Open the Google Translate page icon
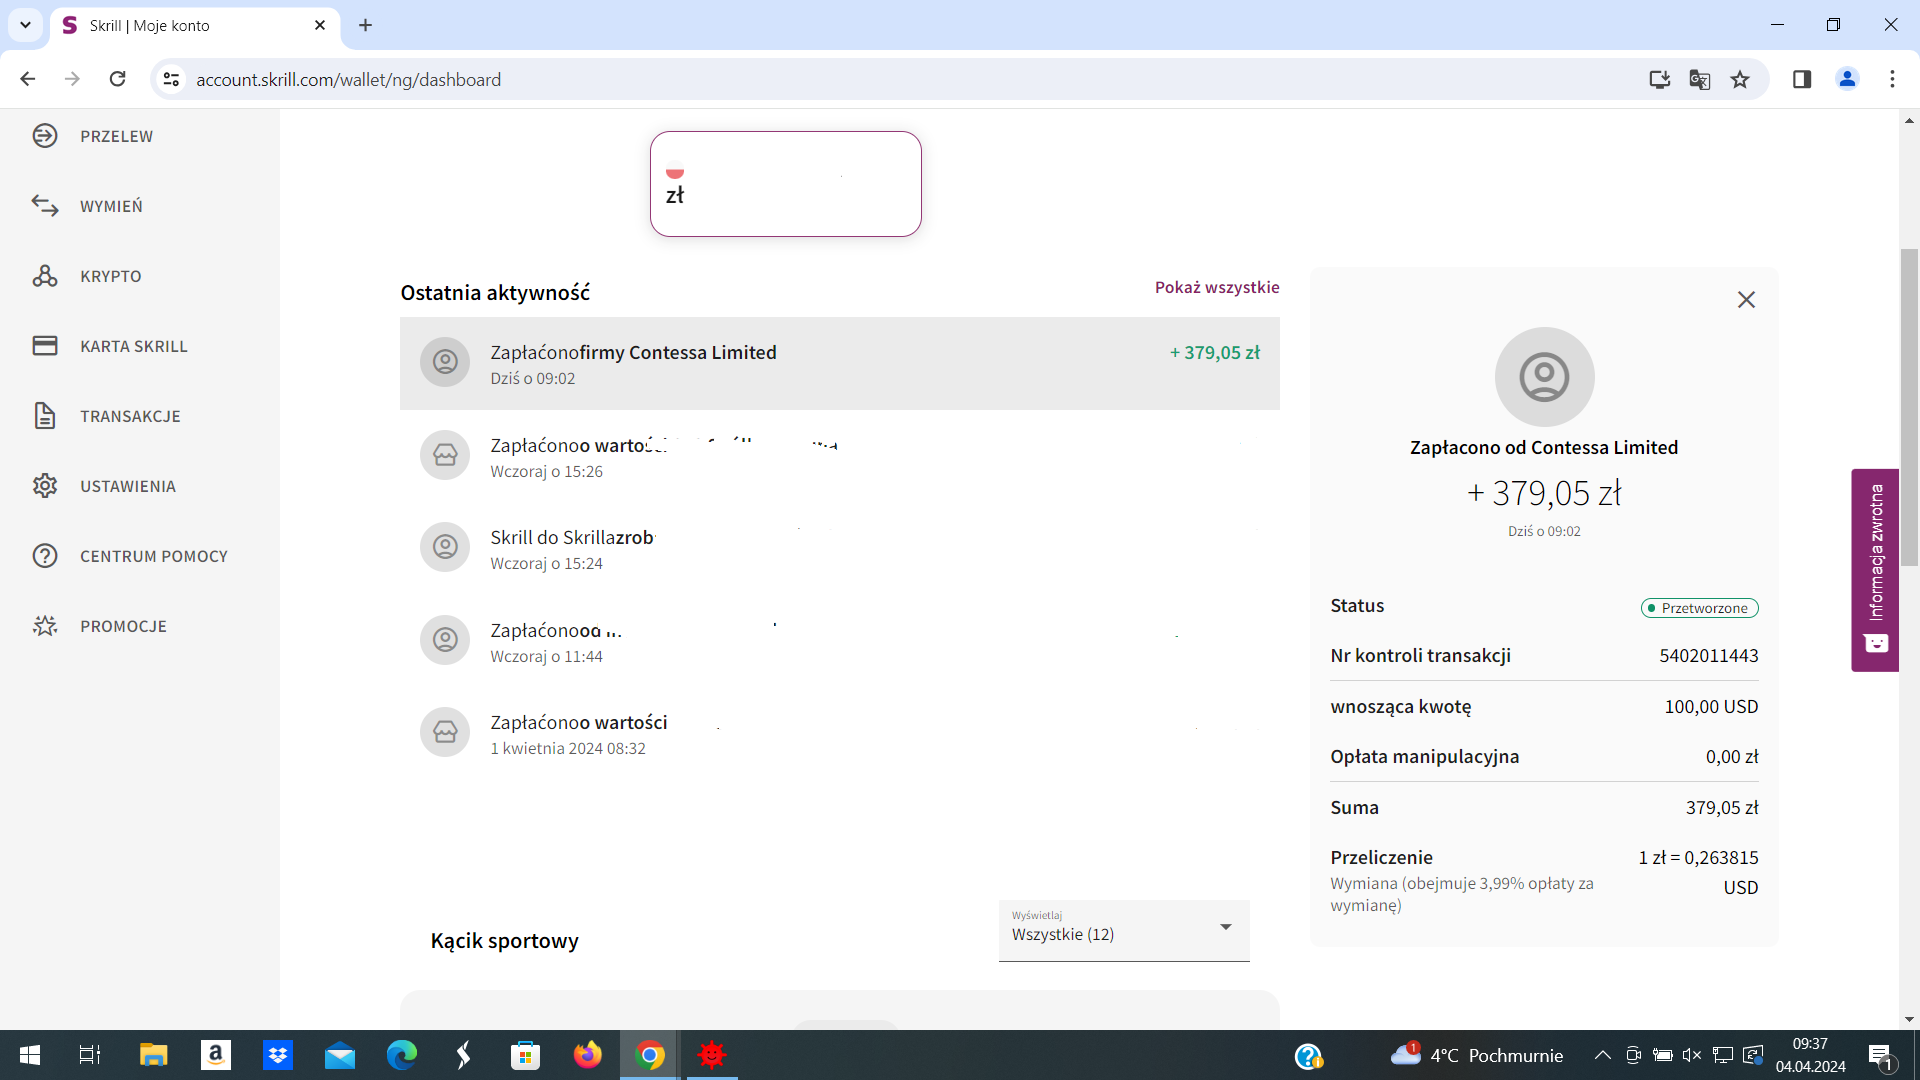The image size is (1920, 1080). coord(1699,79)
